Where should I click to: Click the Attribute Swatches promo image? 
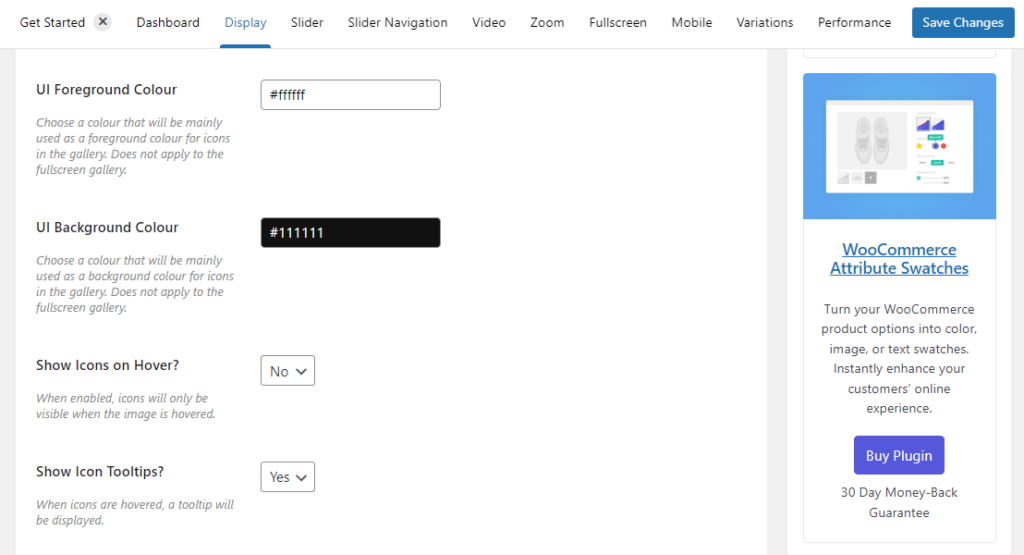click(x=899, y=146)
